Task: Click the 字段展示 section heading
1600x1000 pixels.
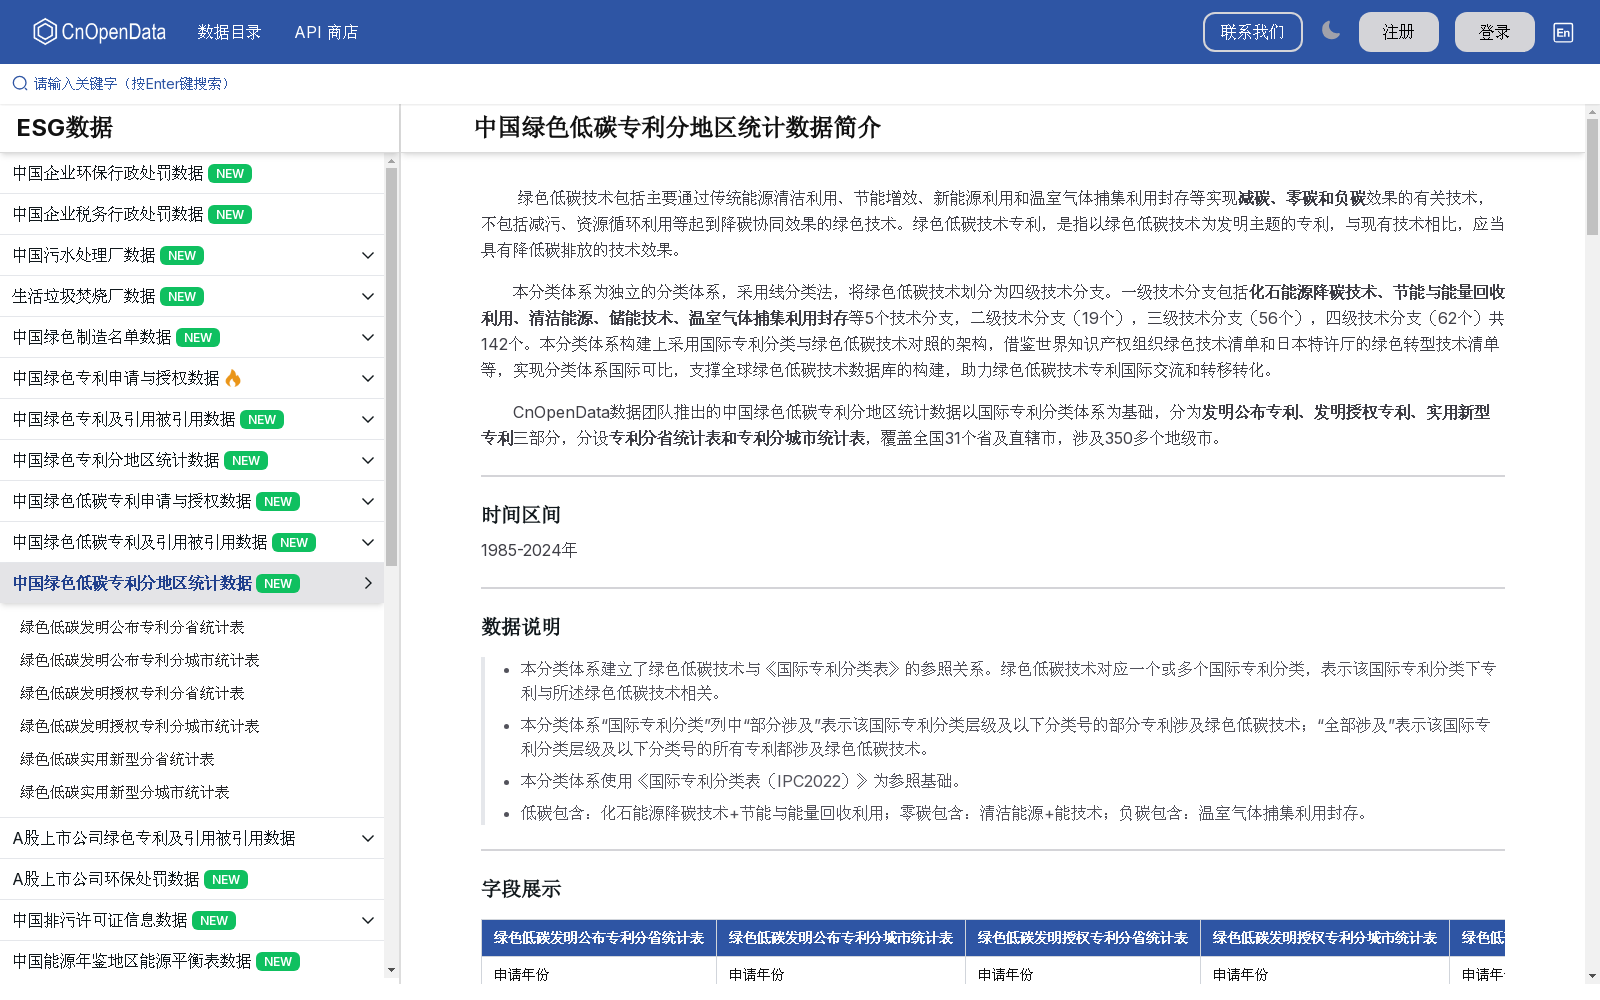Action: tap(521, 889)
